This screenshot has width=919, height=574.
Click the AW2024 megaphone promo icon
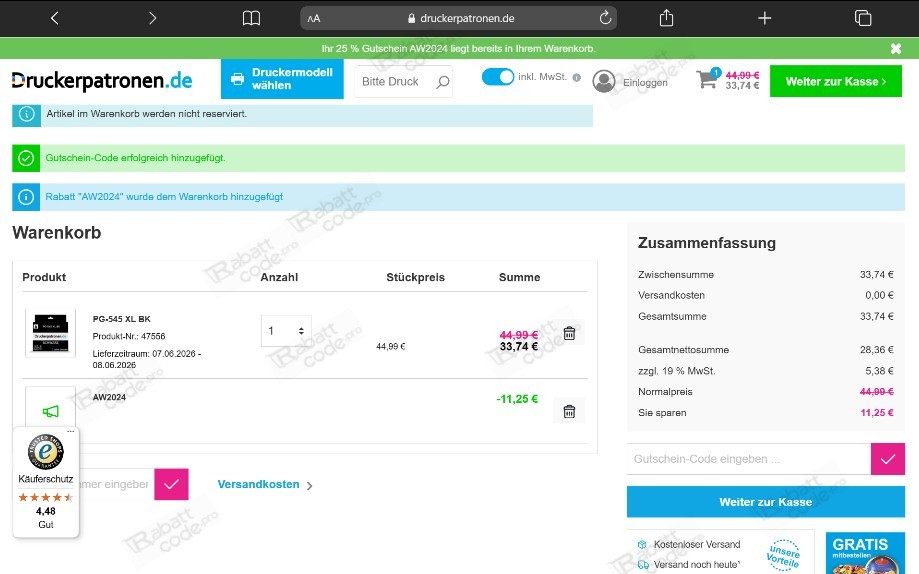[50, 411]
